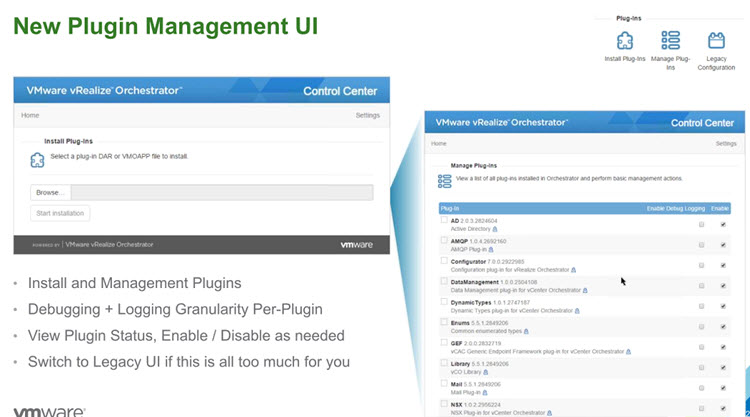This screenshot has width=750, height=417.
Task: Click lock icon after NSX Plug-in description
Action: click(550, 413)
